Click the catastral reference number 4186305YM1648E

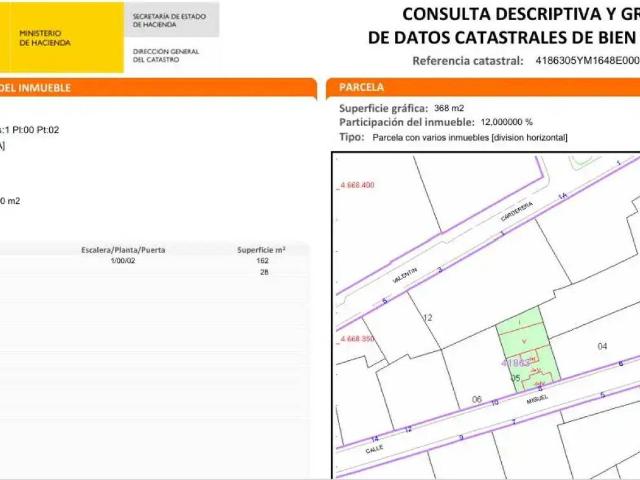pos(587,60)
